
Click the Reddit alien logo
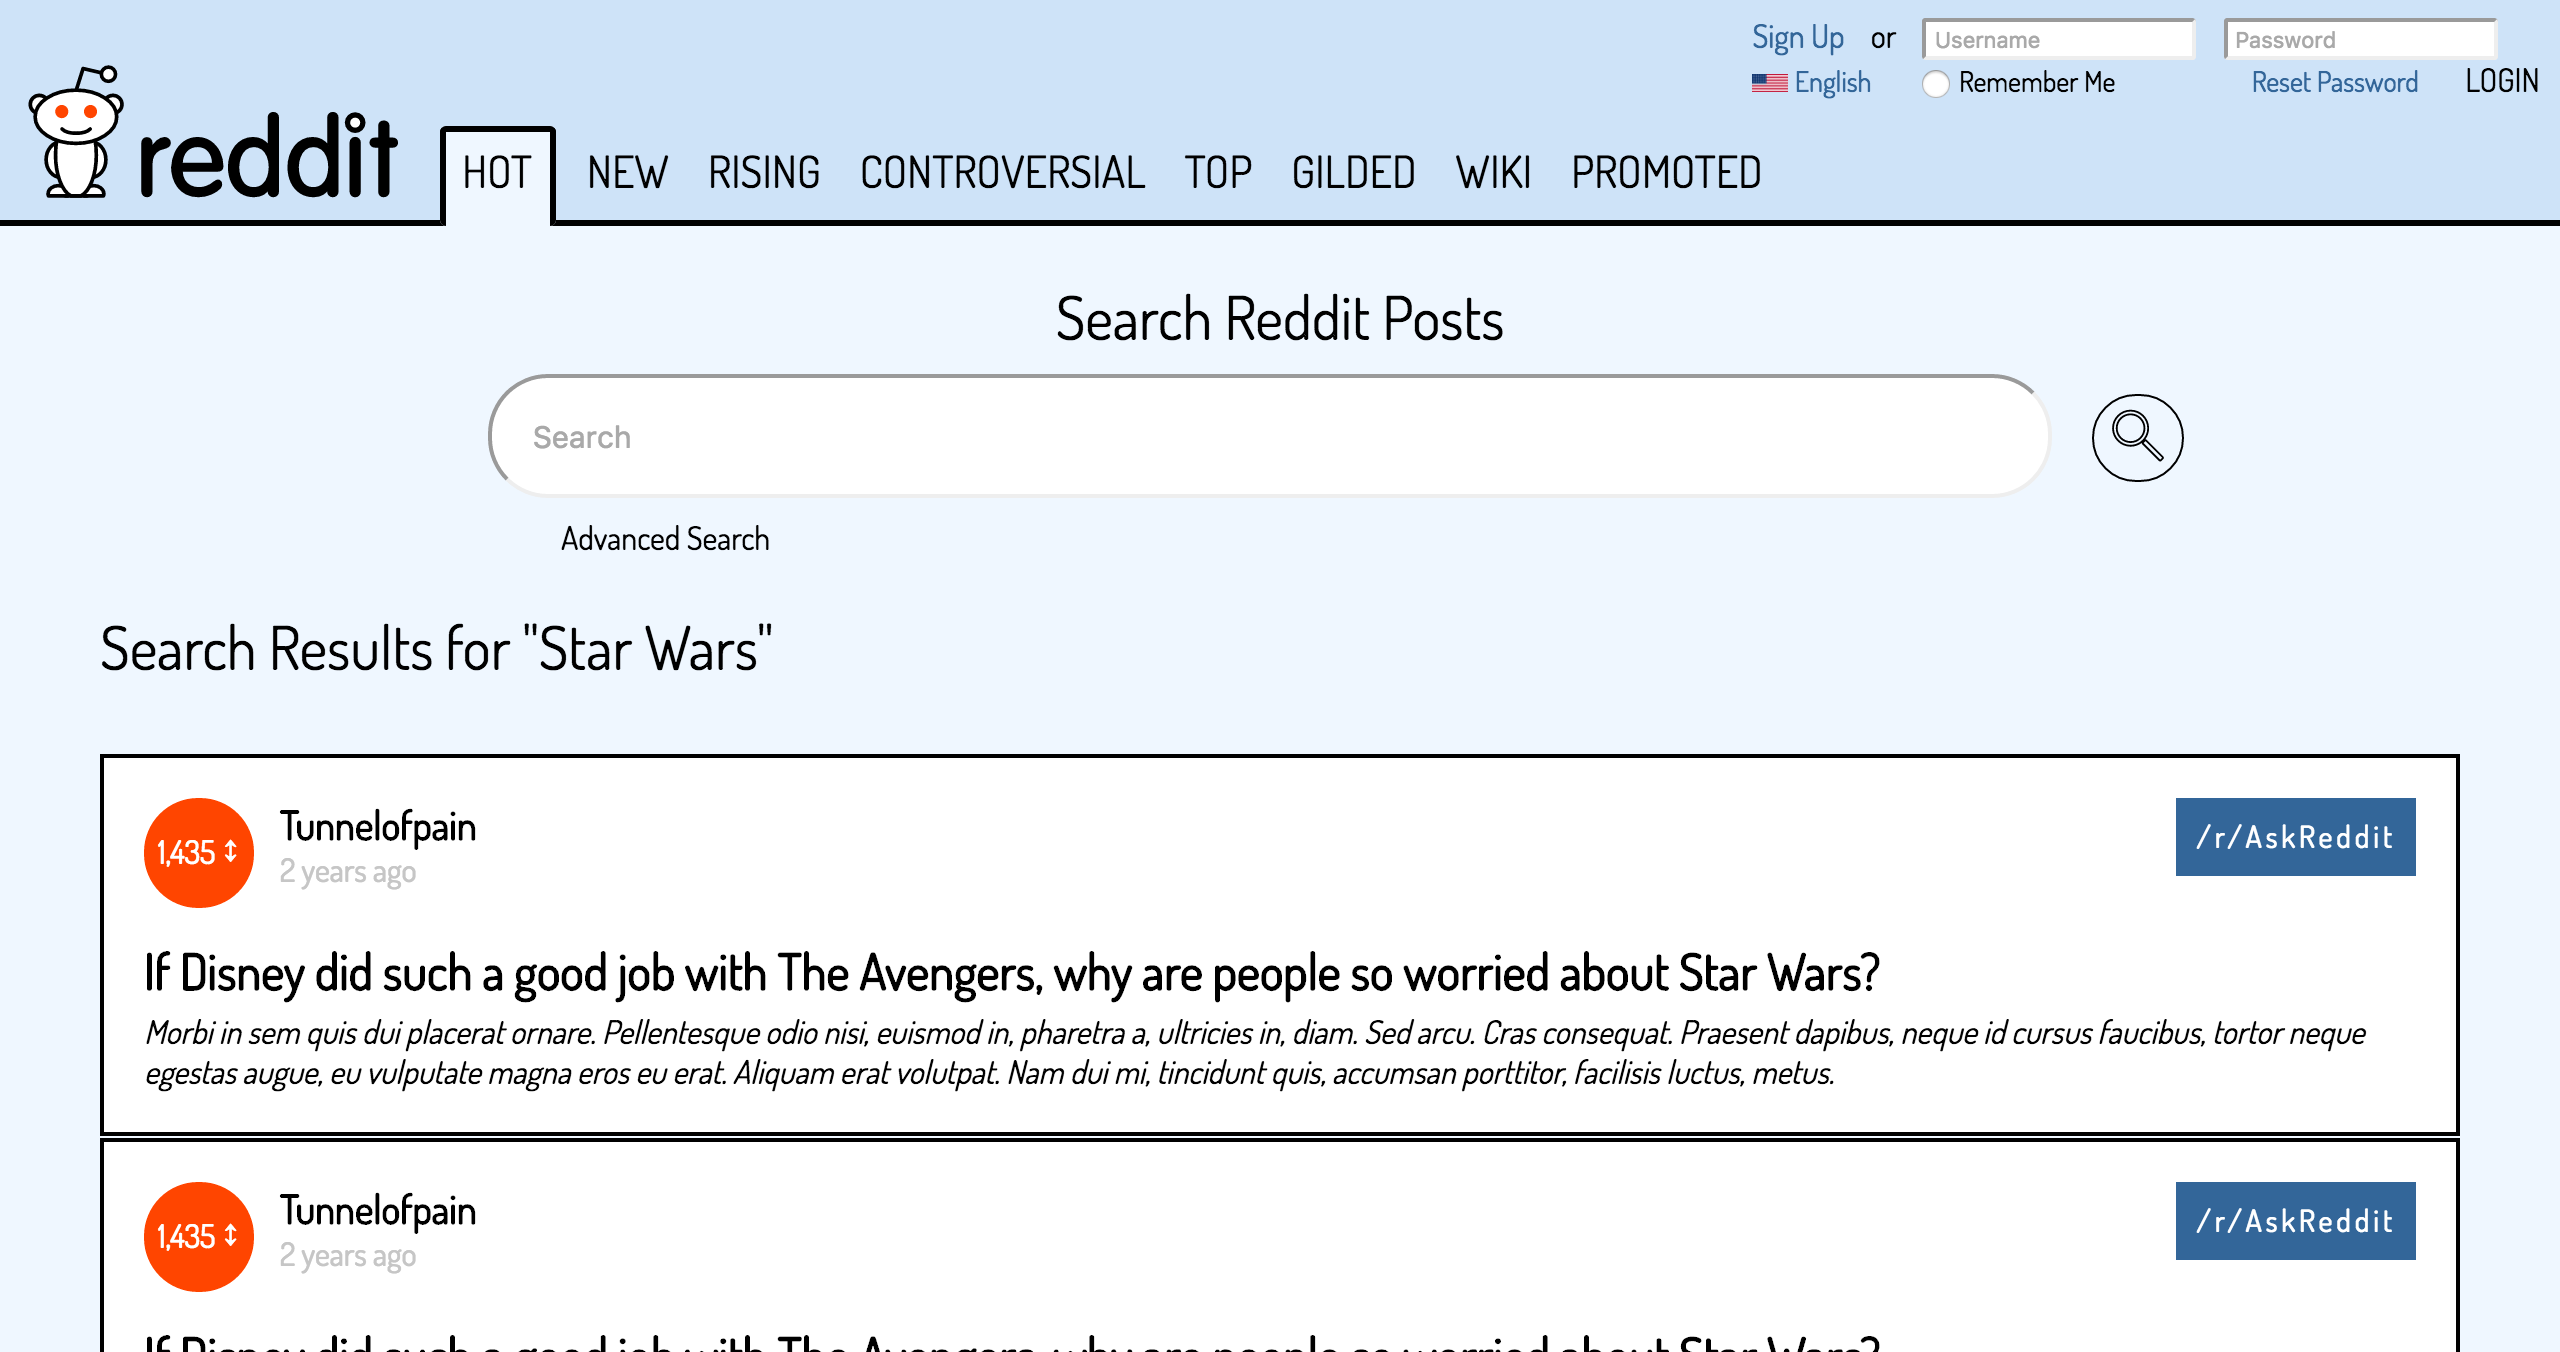pyautogui.click(x=76, y=132)
